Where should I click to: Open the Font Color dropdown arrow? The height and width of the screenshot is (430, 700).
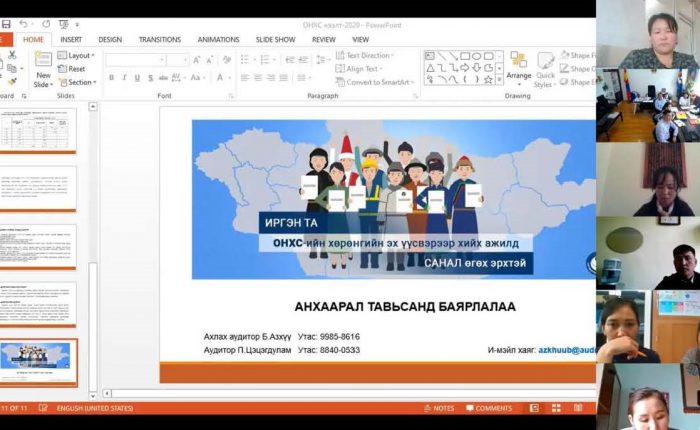[x=230, y=78]
